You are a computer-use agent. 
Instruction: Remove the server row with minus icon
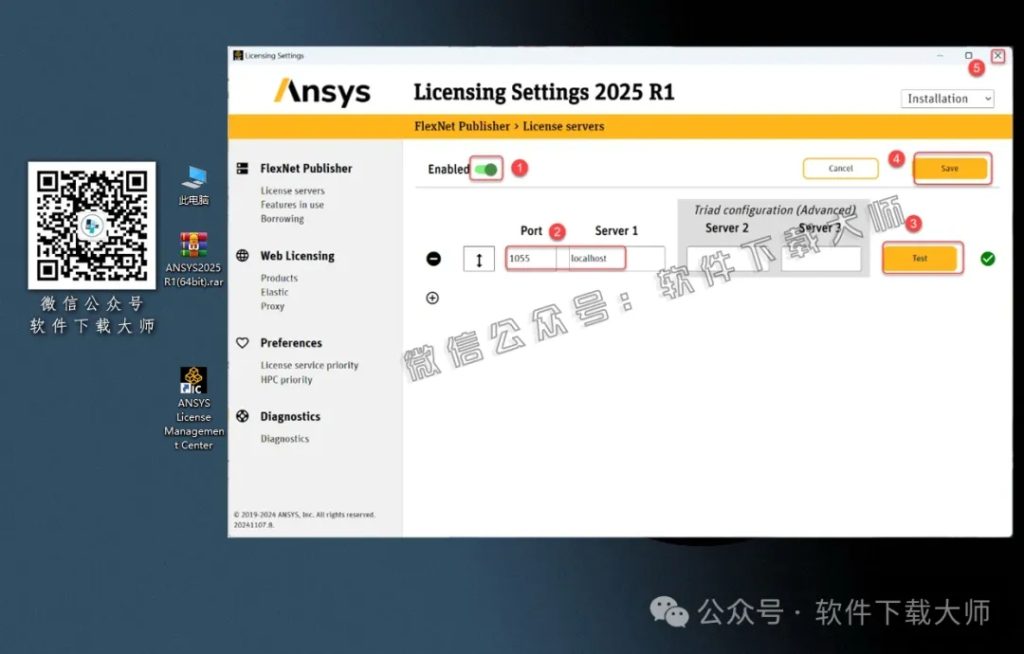point(433,258)
